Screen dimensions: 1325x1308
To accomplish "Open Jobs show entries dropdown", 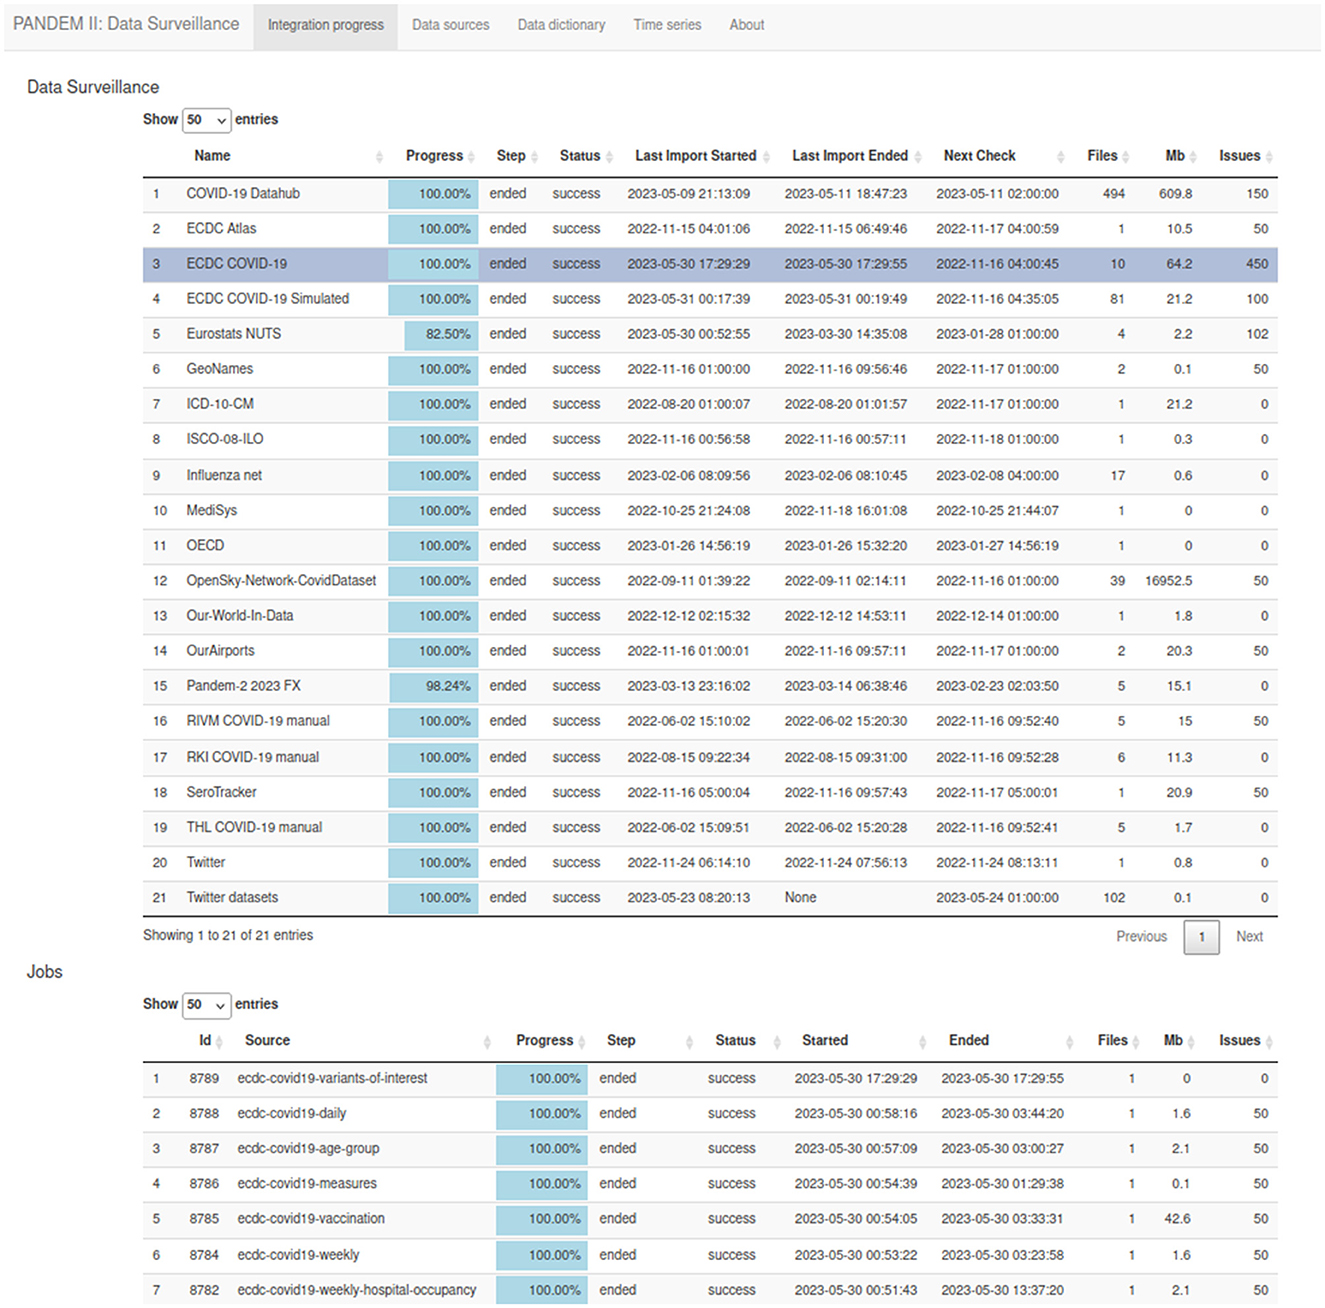I will coord(207,1005).
